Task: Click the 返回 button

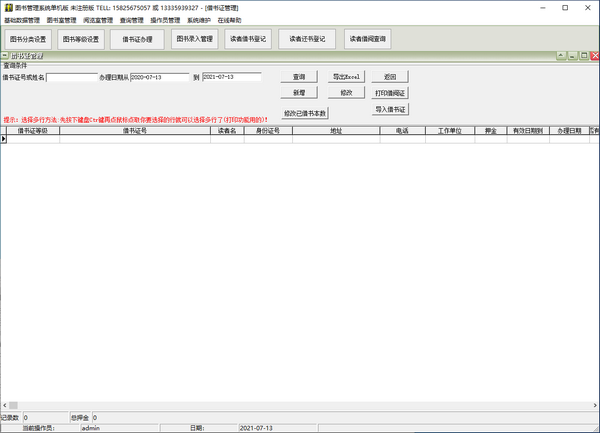Action: 390,77
